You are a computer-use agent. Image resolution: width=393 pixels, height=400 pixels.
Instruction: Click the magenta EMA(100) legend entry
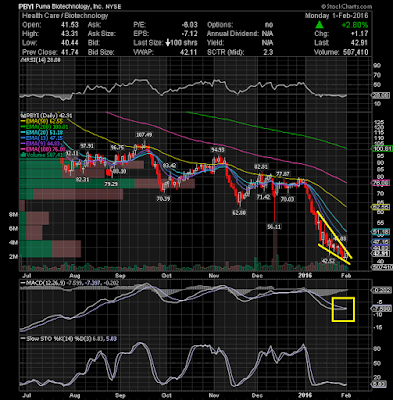click(43, 149)
